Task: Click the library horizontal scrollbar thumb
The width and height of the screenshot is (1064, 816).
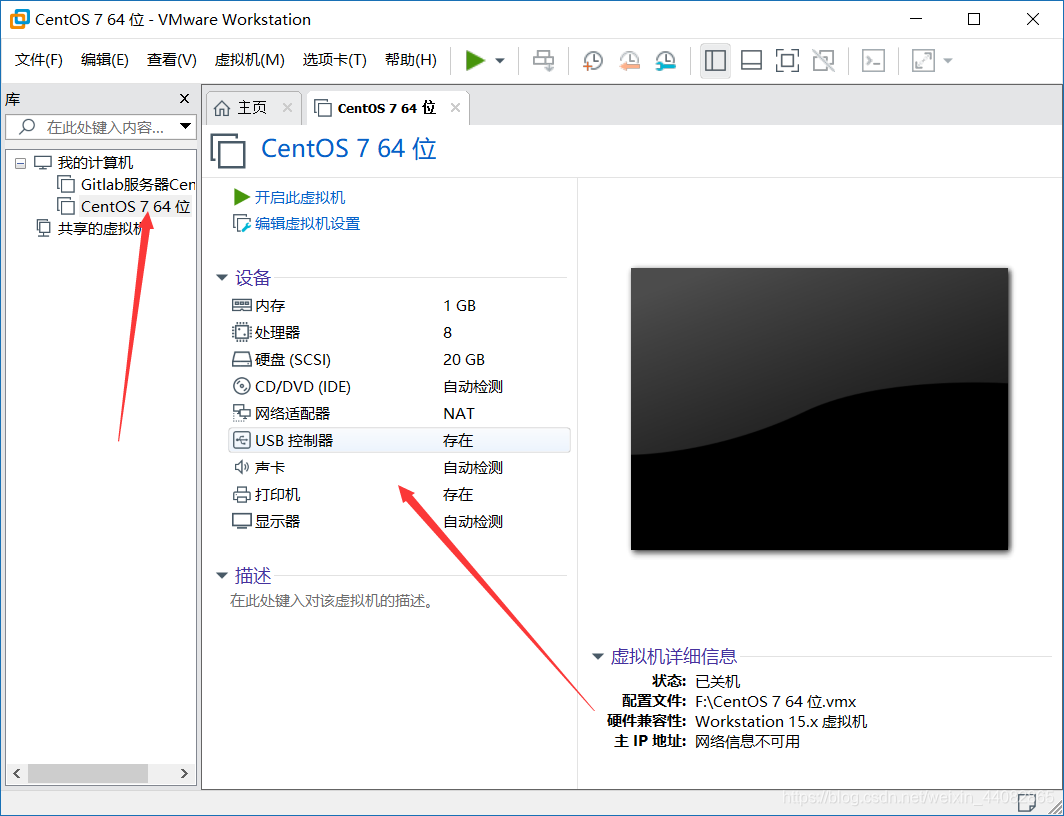Action: click(x=88, y=773)
